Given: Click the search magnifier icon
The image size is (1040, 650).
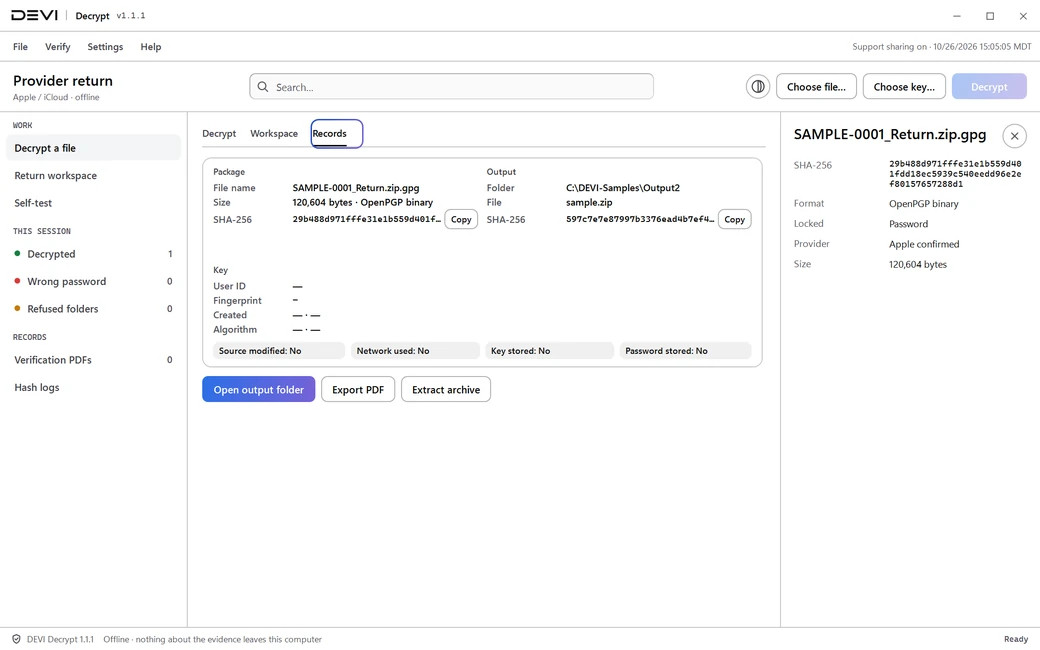Looking at the screenshot, I should pos(263,87).
